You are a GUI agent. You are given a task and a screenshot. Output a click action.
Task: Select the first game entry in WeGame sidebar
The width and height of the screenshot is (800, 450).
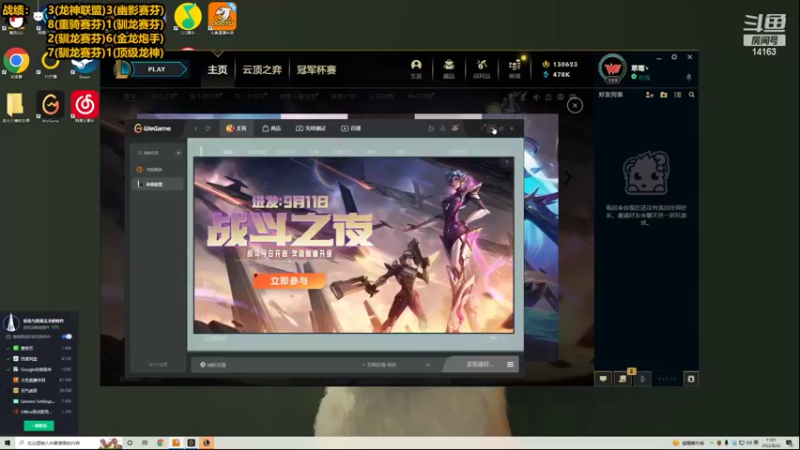[x=157, y=169]
